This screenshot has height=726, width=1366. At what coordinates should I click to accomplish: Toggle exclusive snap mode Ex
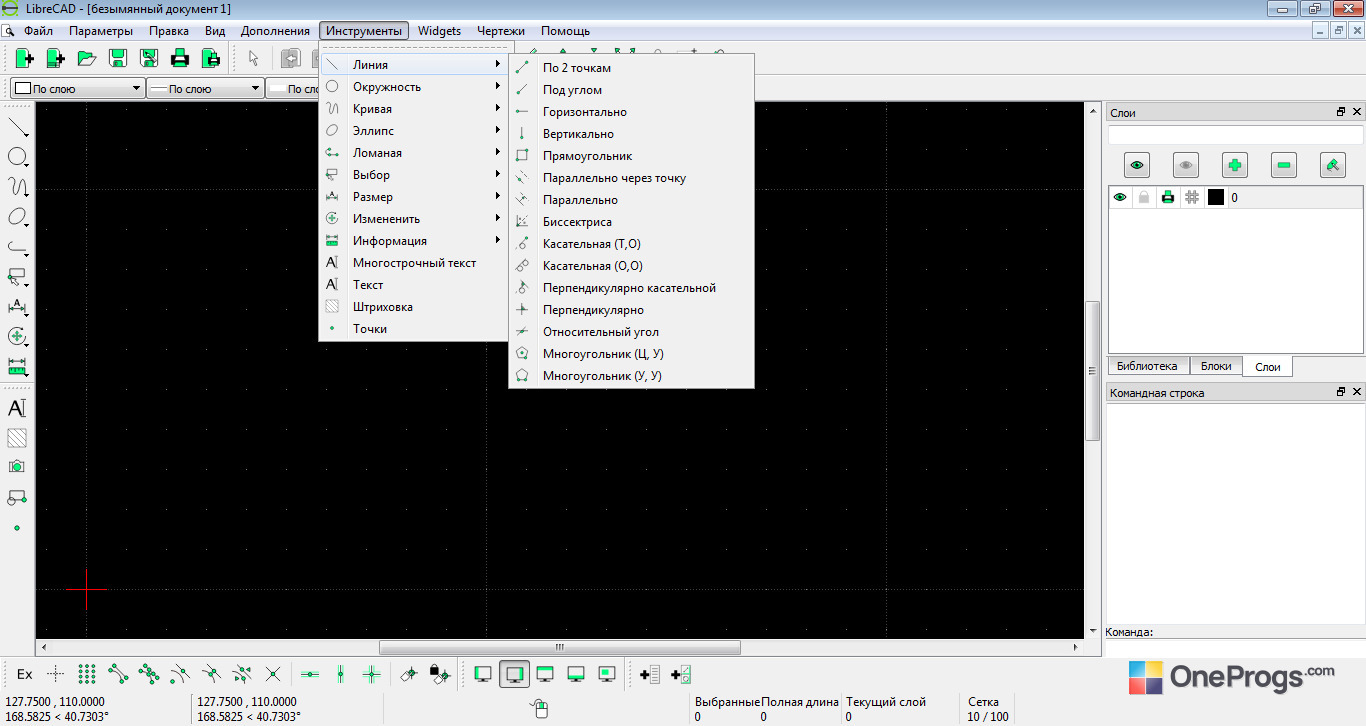pos(25,674)
